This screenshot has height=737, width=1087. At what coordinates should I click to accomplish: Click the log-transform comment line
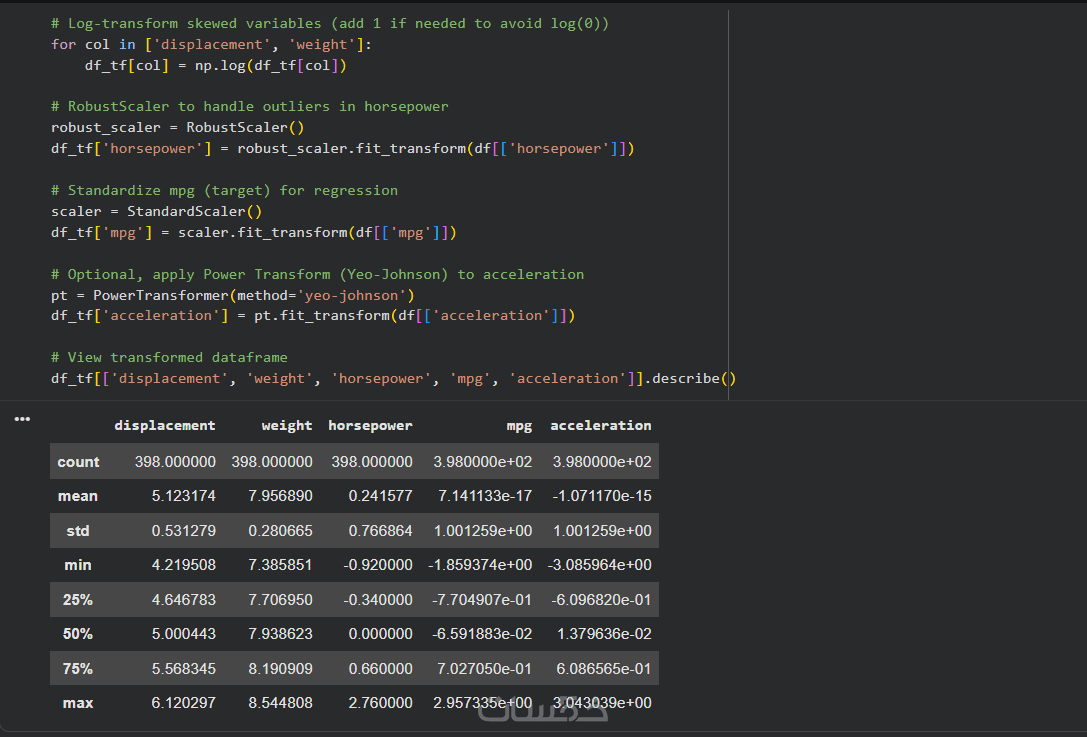click(330, 24)
